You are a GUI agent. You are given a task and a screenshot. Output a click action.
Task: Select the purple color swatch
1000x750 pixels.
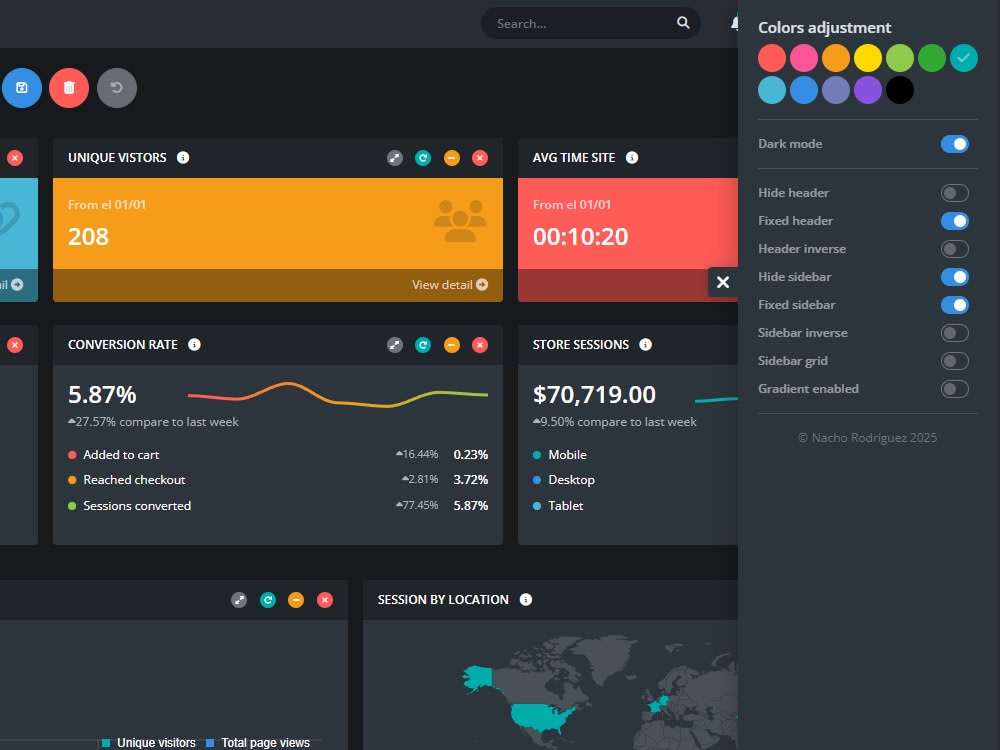pos(867,90)
